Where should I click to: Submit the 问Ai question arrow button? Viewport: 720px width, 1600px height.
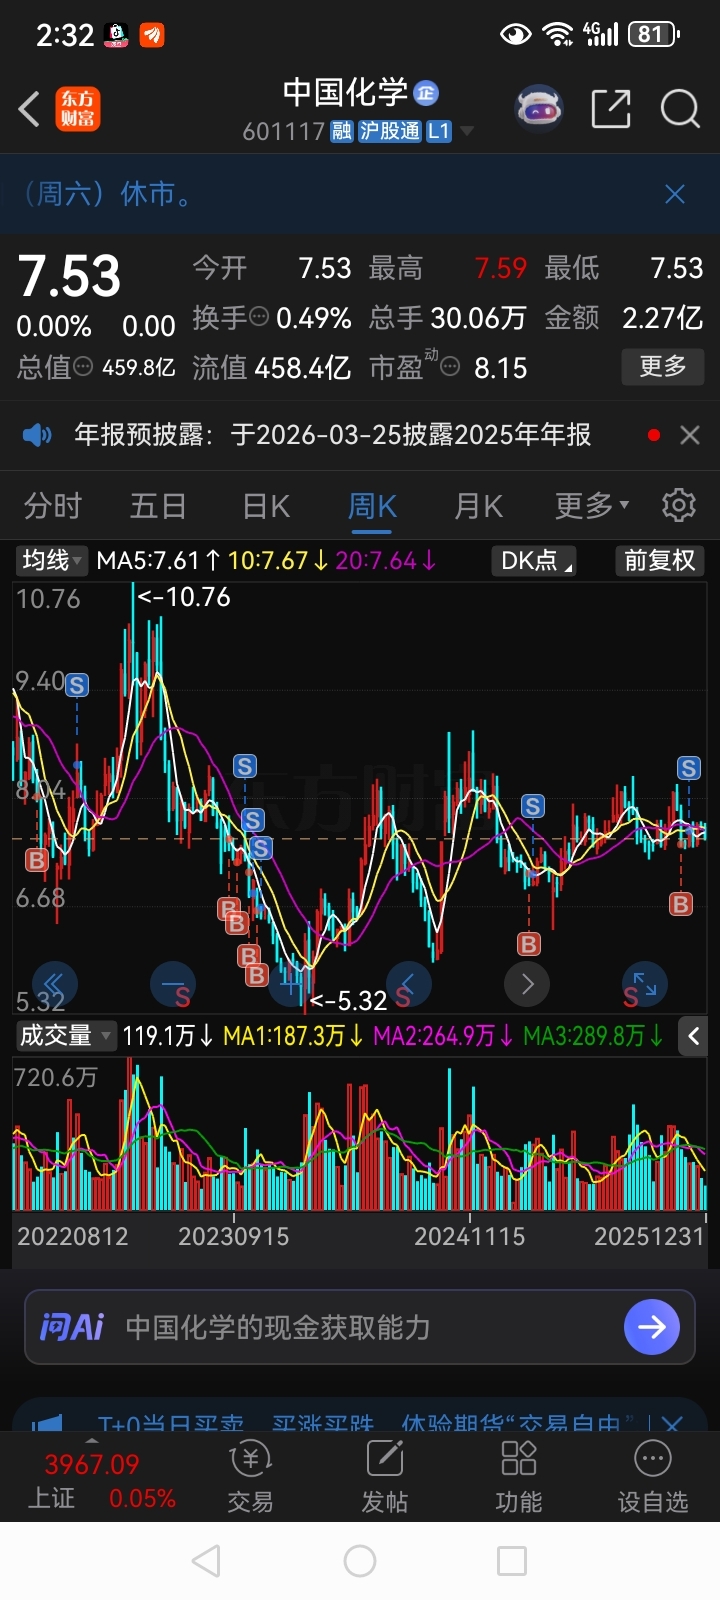pyautogui.click(x=651, y=1327)
